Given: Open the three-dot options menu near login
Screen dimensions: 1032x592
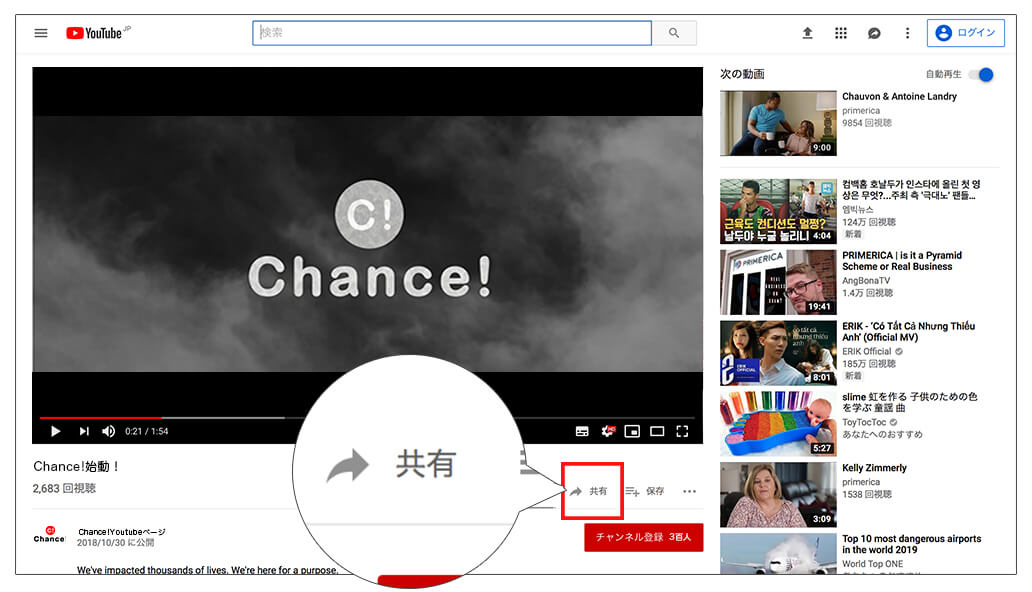Looking at the screenshot, I should 906,32.
